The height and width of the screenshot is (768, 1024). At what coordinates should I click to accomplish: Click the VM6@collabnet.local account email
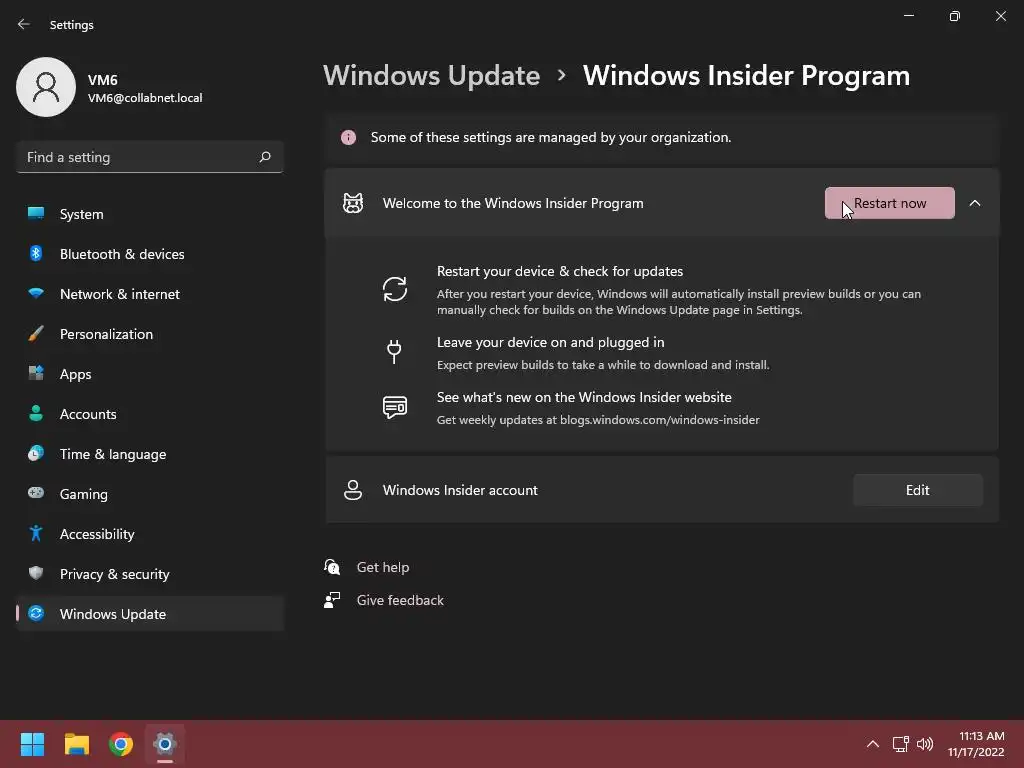point(145,98)
